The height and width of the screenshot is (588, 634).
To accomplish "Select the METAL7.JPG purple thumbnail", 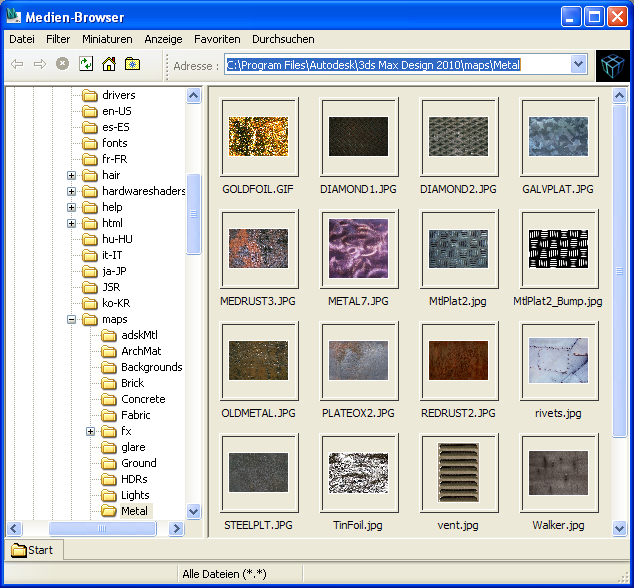I will click(358, 249).
